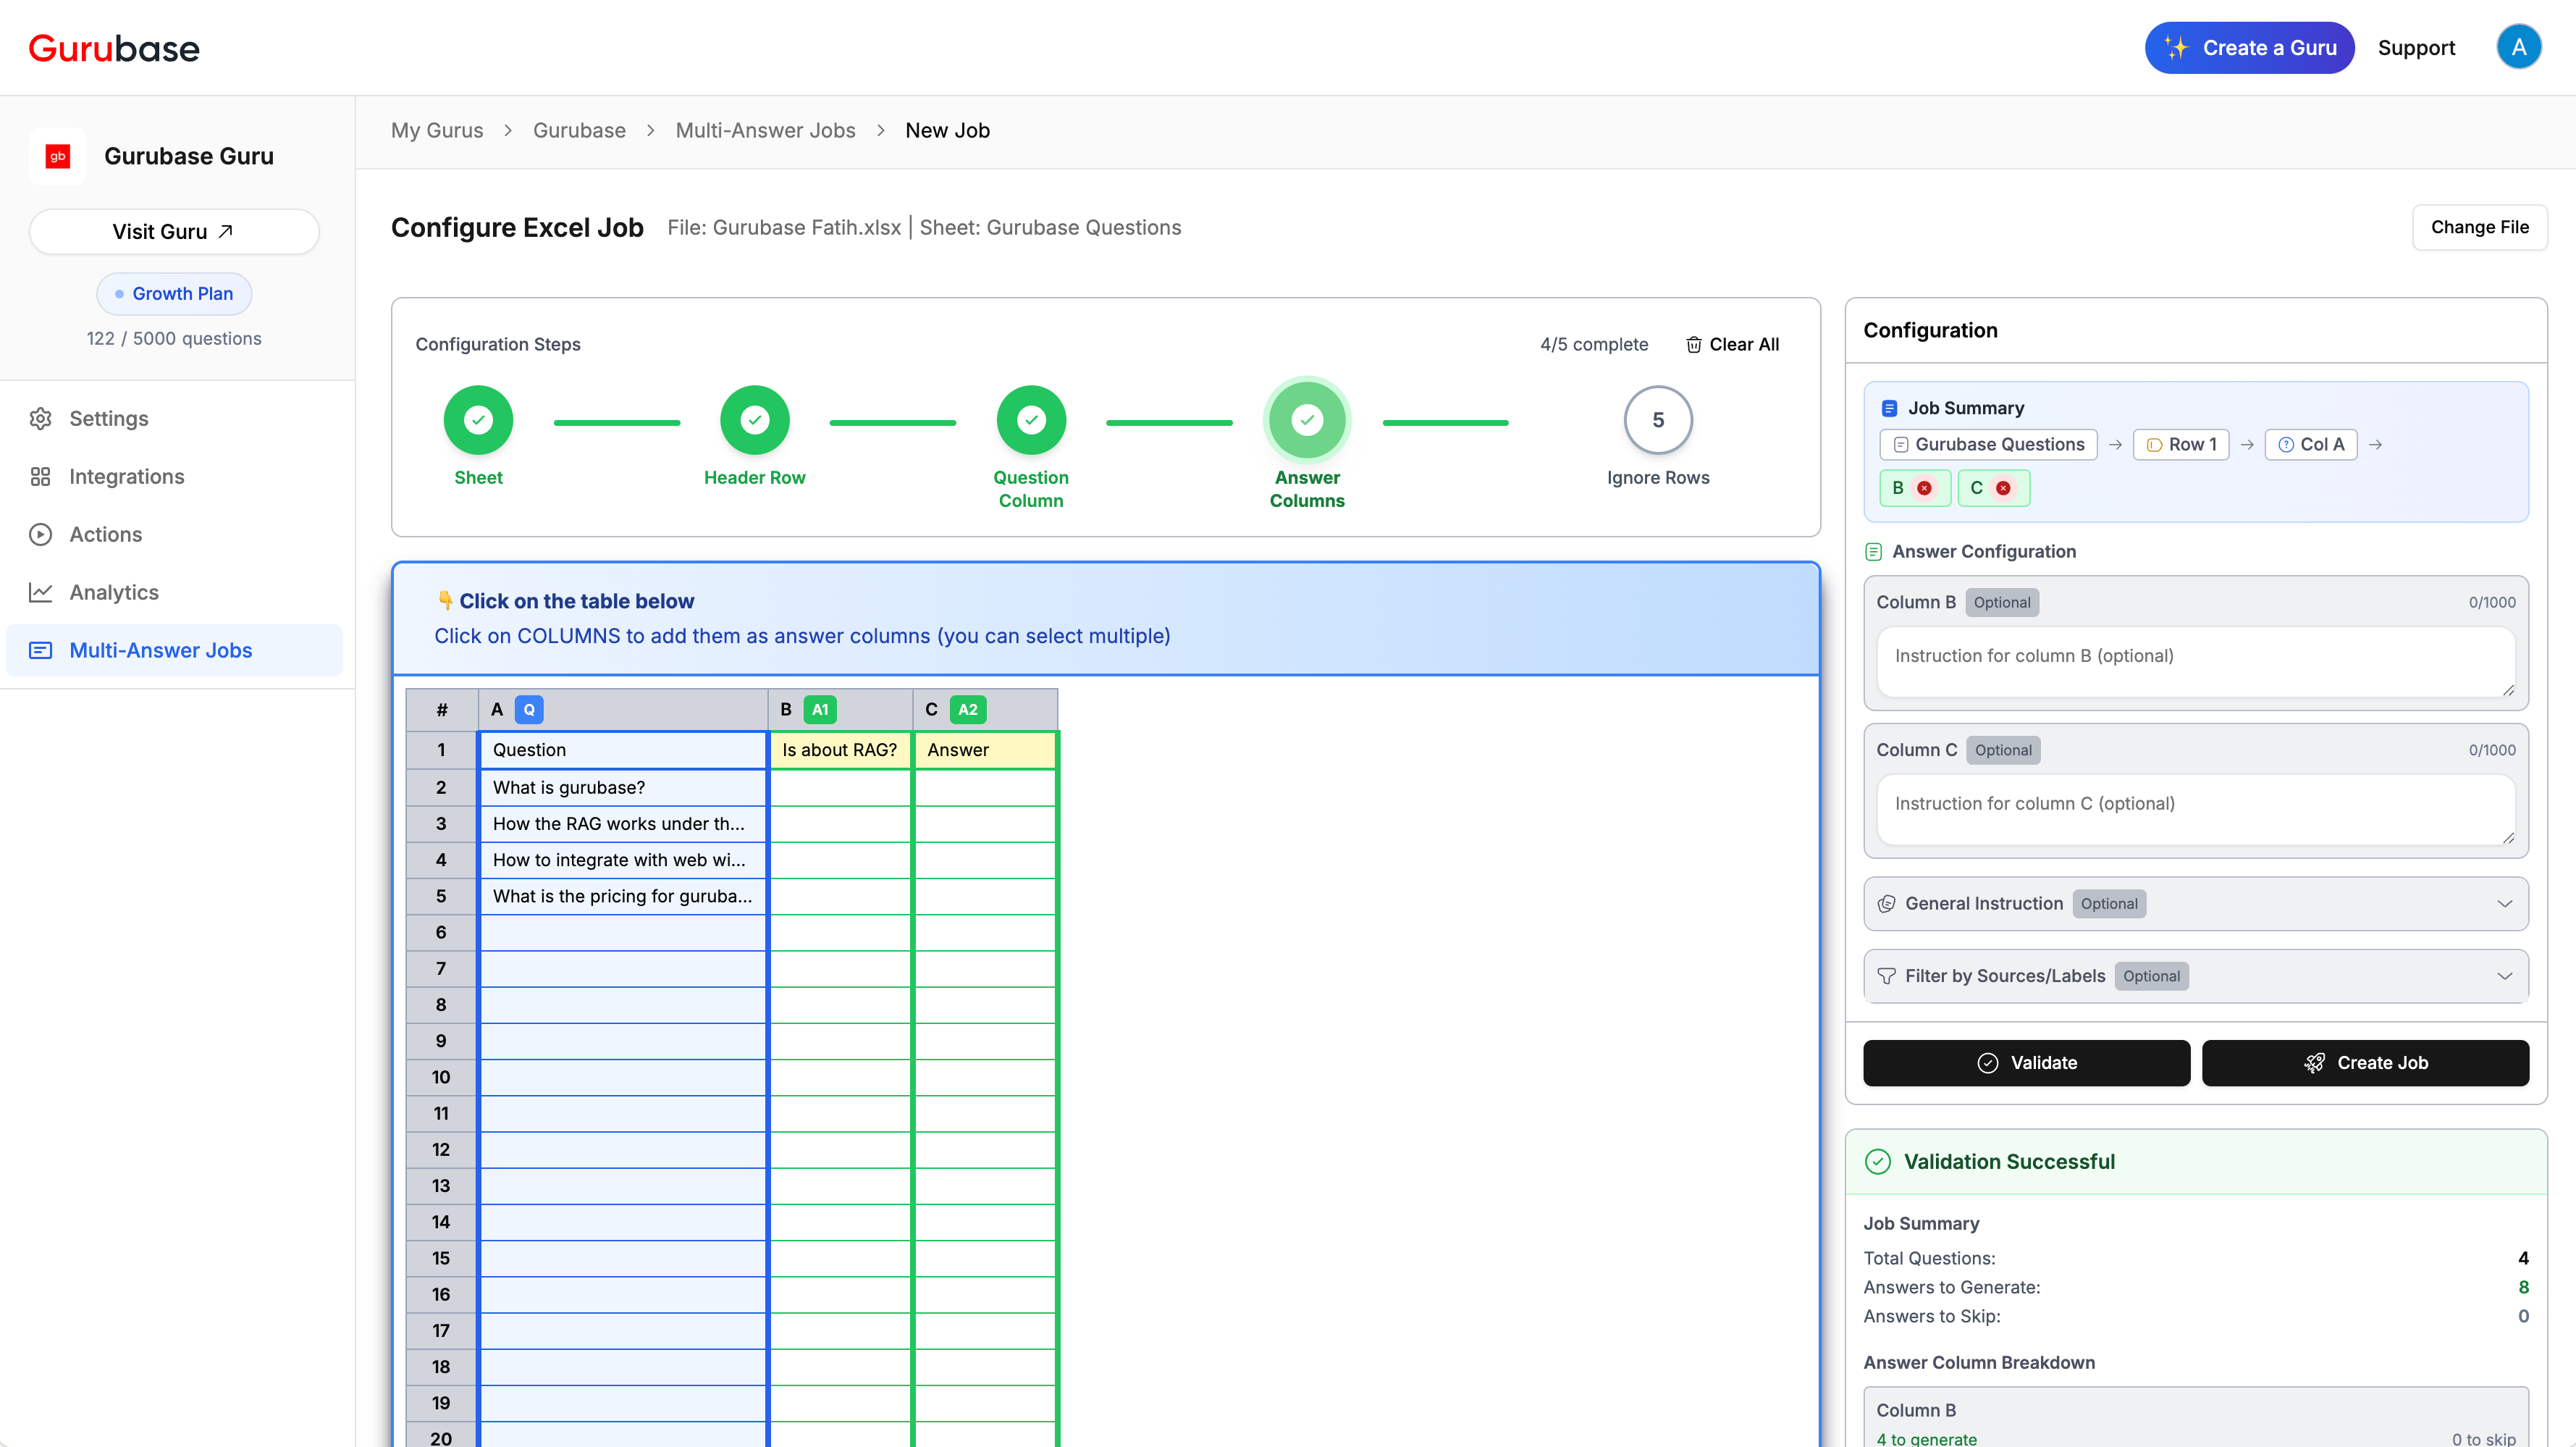Click the Settings gear icon in sidebar
Screen dimensions: 2576x1447
pyautogui.click(x=40, y=418)
